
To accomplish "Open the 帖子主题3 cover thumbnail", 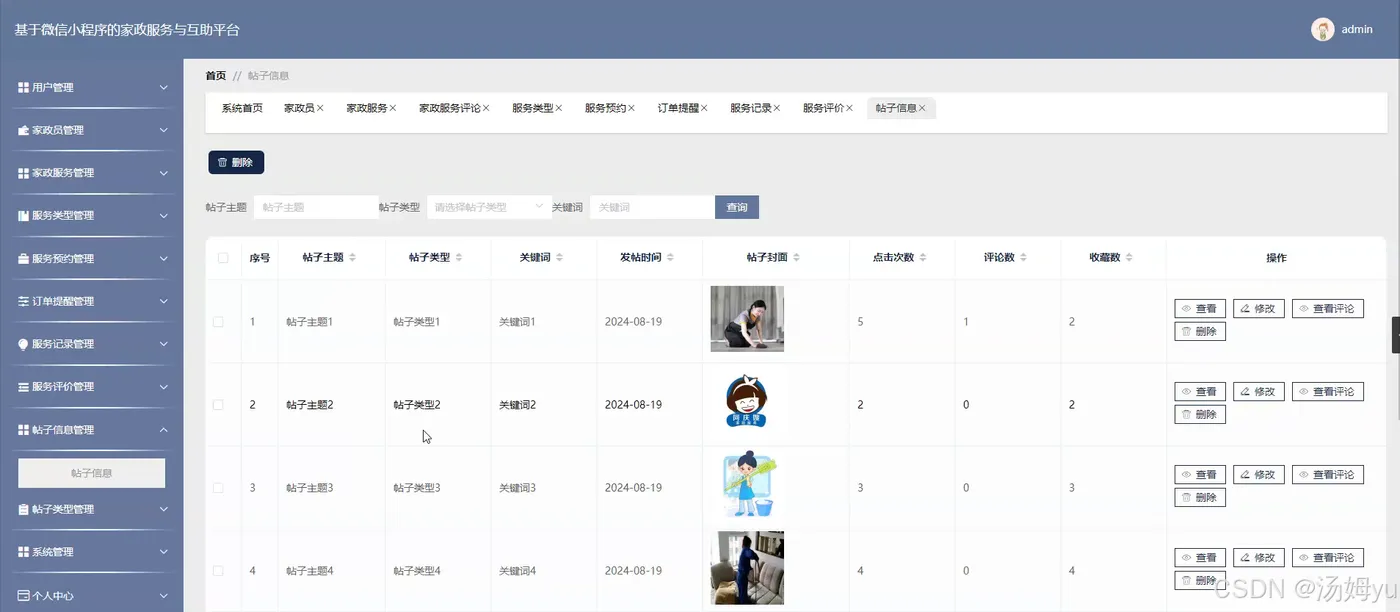I will [749, 486].
